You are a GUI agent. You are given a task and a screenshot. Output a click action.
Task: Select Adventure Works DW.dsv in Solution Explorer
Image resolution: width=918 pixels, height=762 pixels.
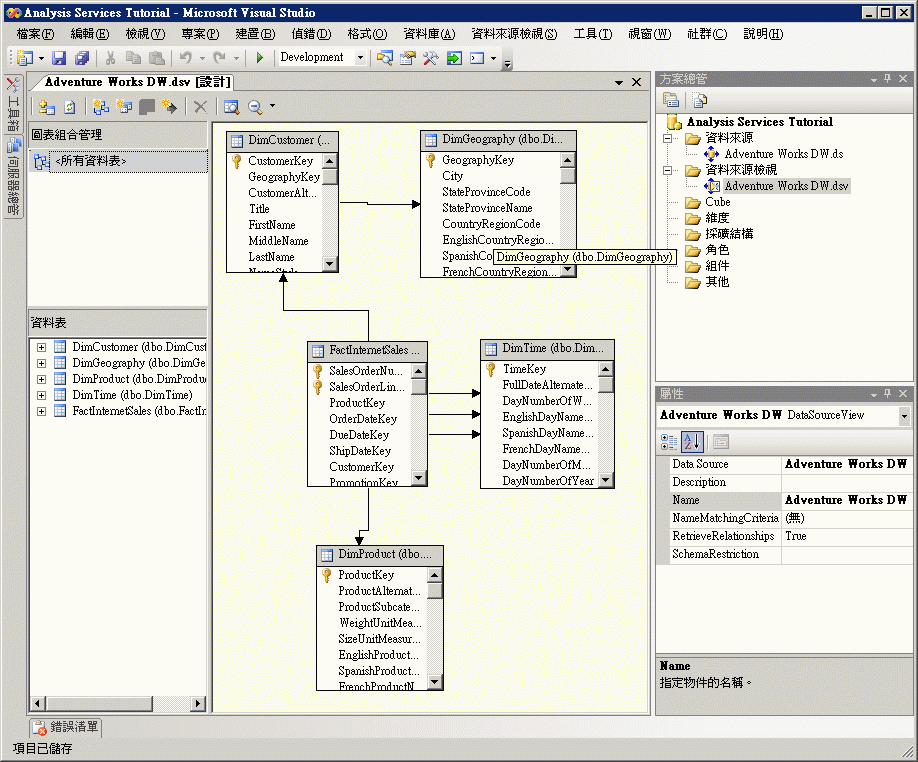click(x=786, y=186)
